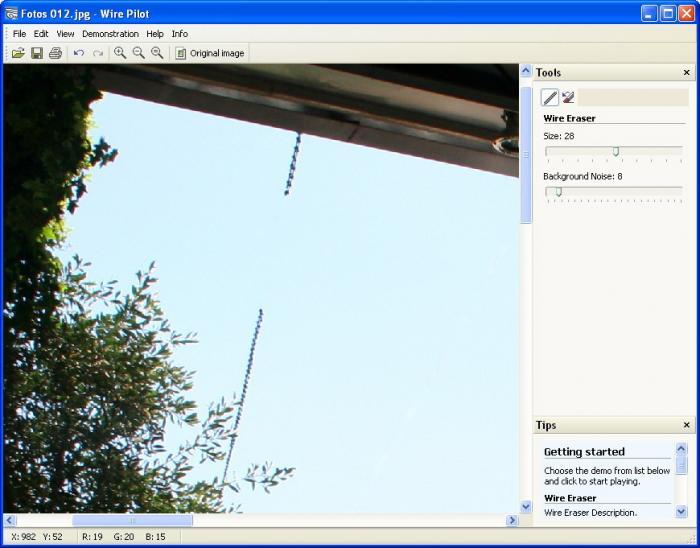The width and height of the screenshot is (700, 548).
Task: Click the Save floppy disk icon
Action: (37, 53)
